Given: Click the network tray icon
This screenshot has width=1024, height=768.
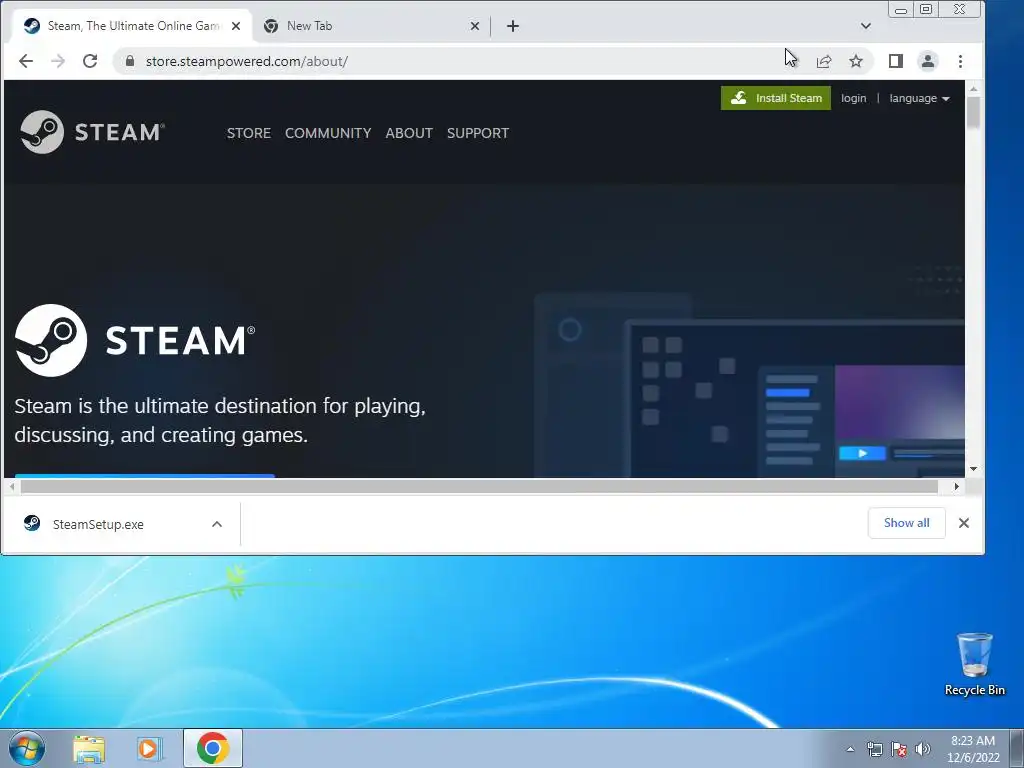Looking at the screenshot, I should point(874,749).
